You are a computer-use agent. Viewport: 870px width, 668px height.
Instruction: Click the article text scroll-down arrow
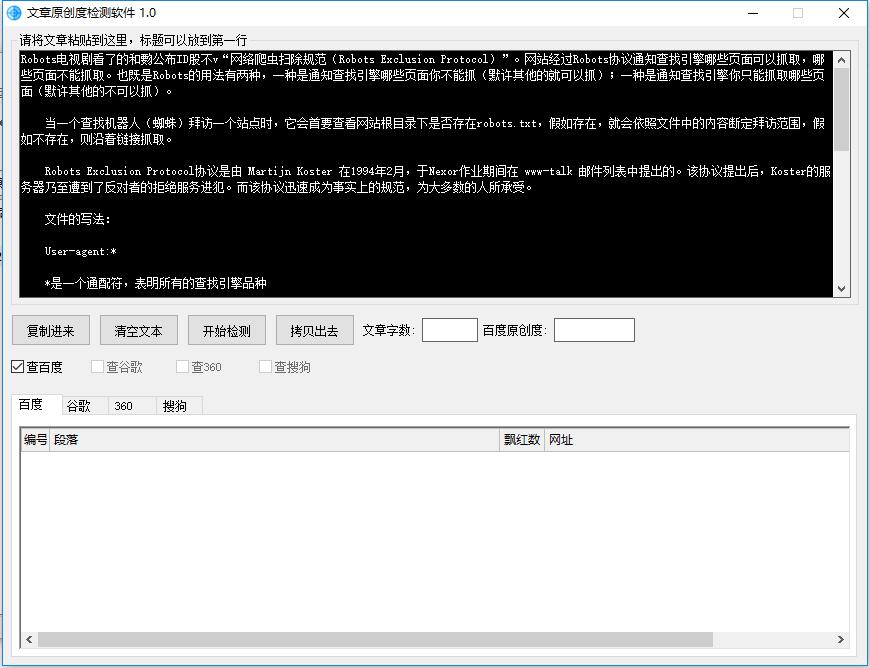(x=841, y=289)
